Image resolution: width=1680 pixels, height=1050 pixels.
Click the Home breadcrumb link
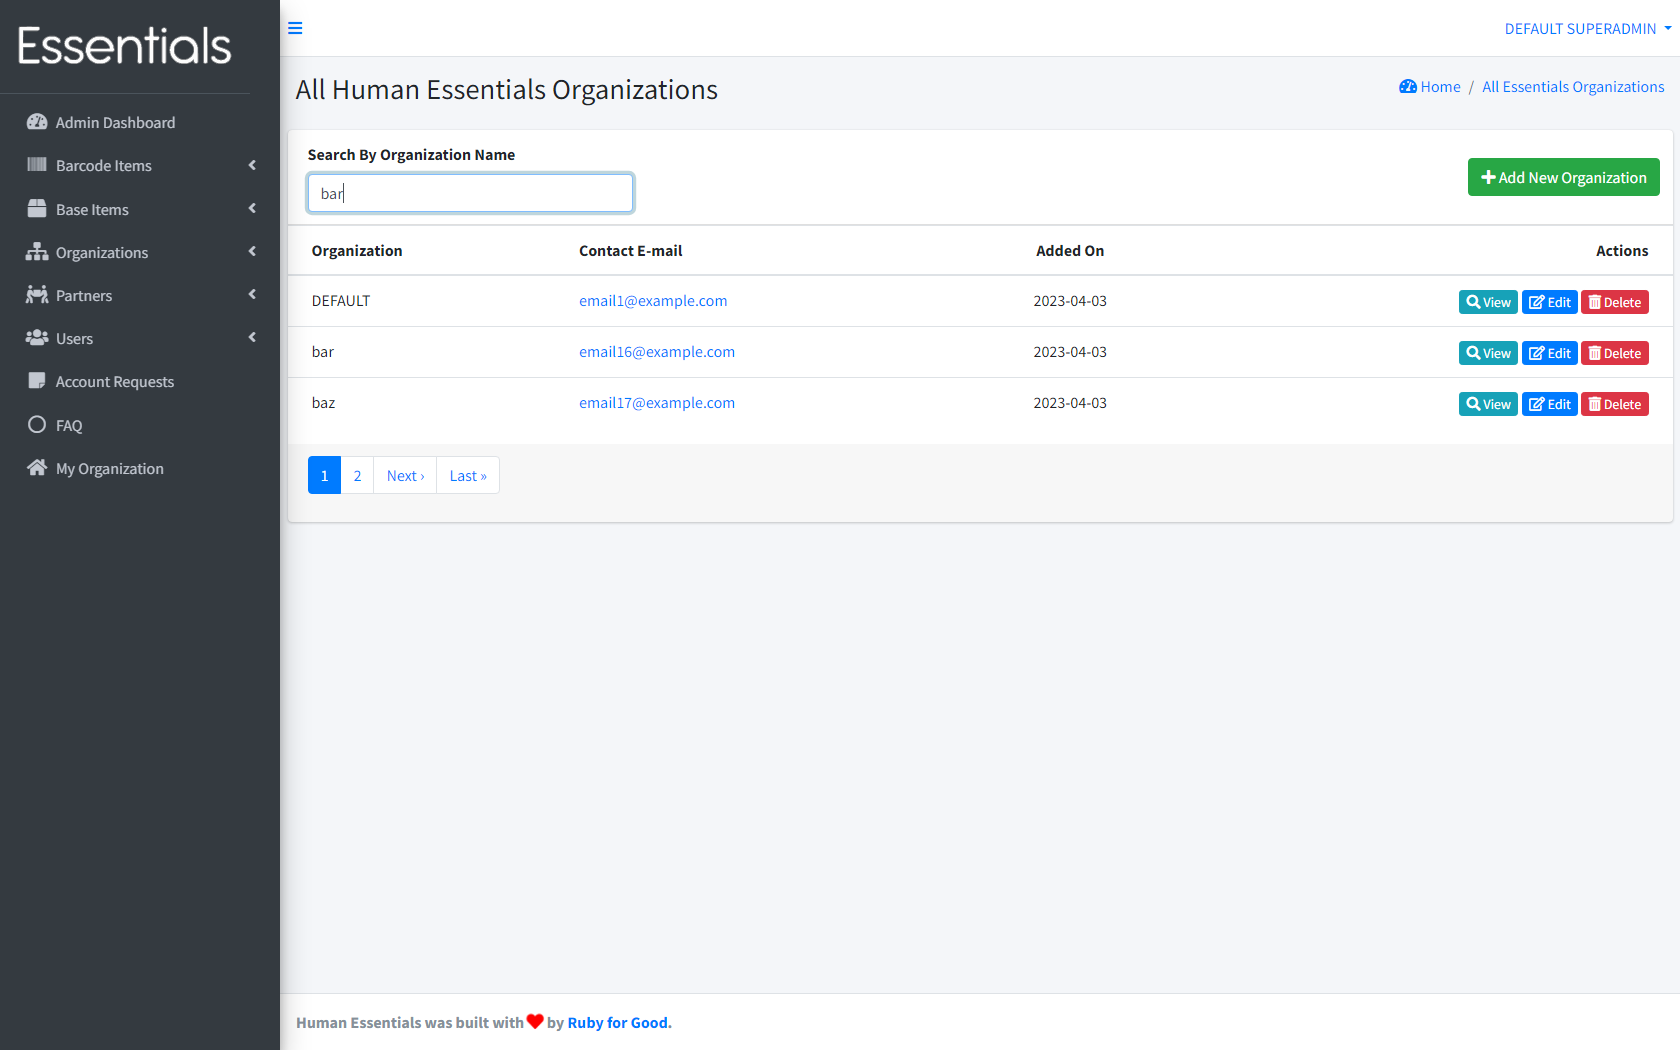(1440, 86)
